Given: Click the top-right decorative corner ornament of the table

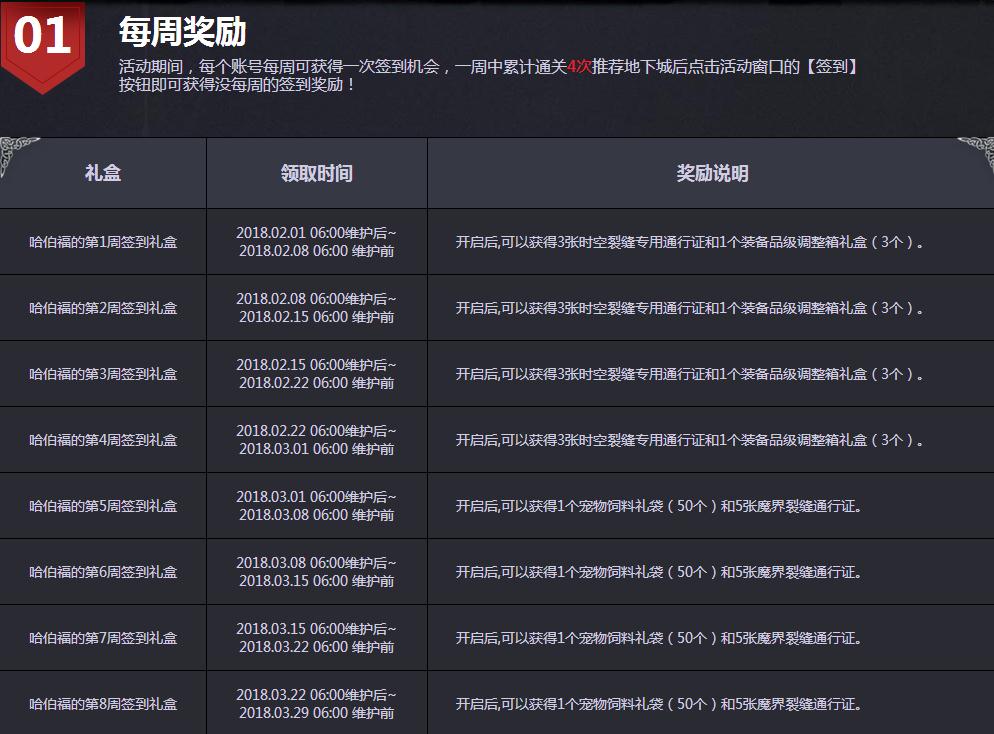Looking at the screenshot, I should coord(975,155).
